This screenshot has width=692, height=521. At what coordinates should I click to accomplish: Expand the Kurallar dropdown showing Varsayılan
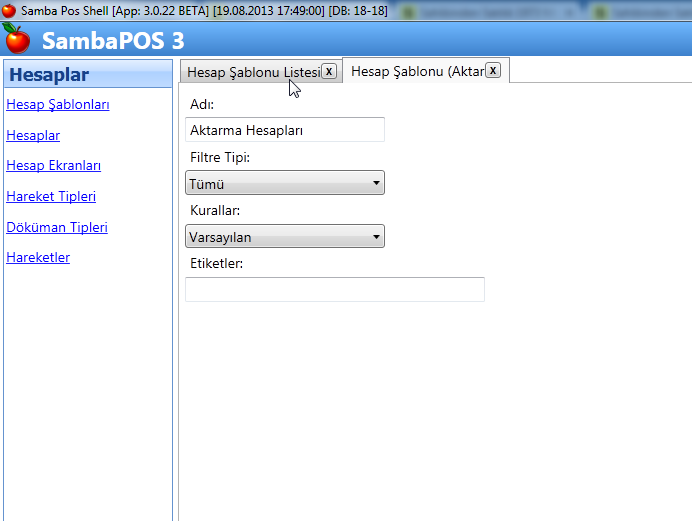pos(285,236)
